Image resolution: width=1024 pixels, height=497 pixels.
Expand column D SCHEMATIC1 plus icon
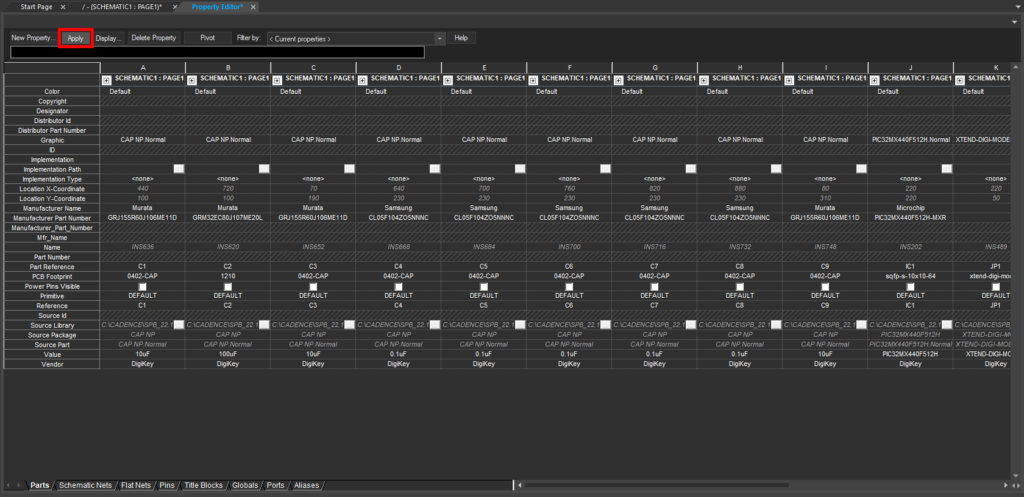tap(362, 80)
